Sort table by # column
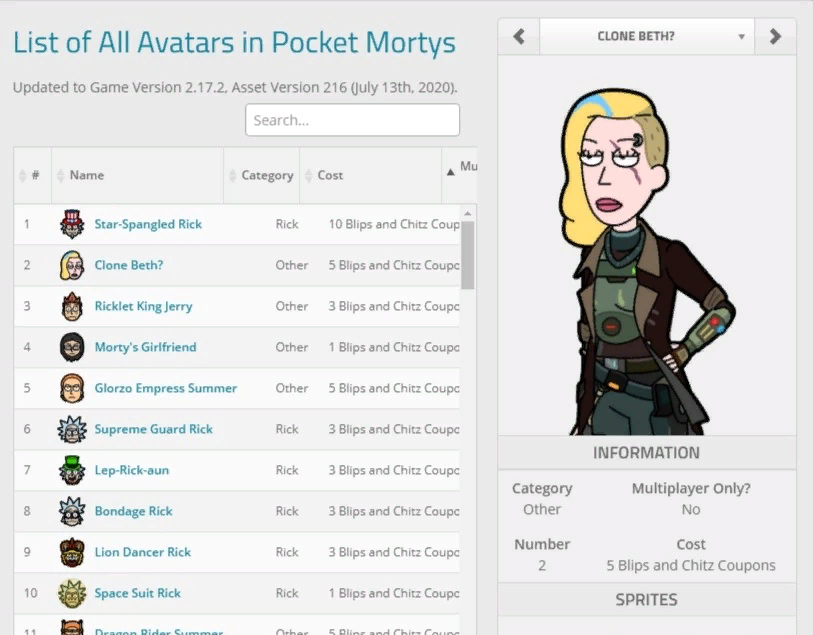Image resolution: width=813 pixels, height=635 pixels. 33,175
